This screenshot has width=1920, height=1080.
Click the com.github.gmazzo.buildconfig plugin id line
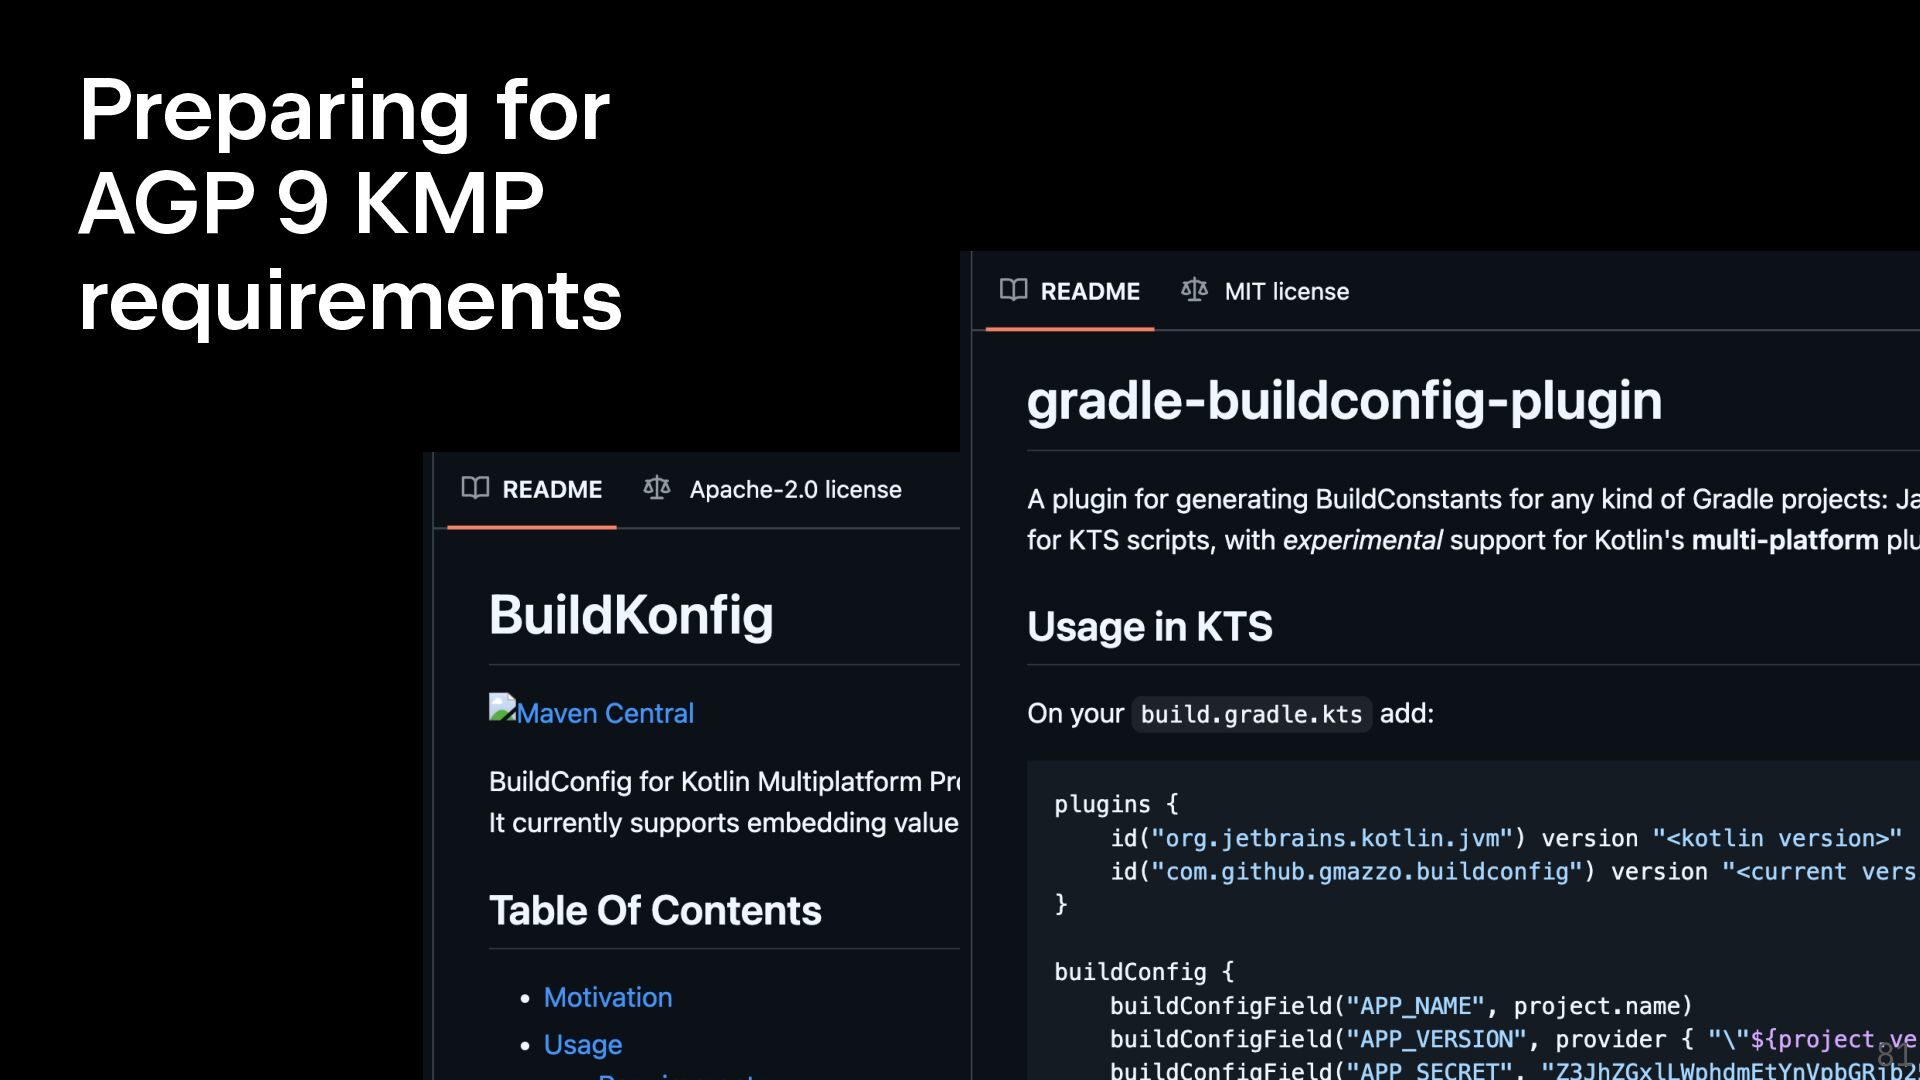click(1368, 871)
